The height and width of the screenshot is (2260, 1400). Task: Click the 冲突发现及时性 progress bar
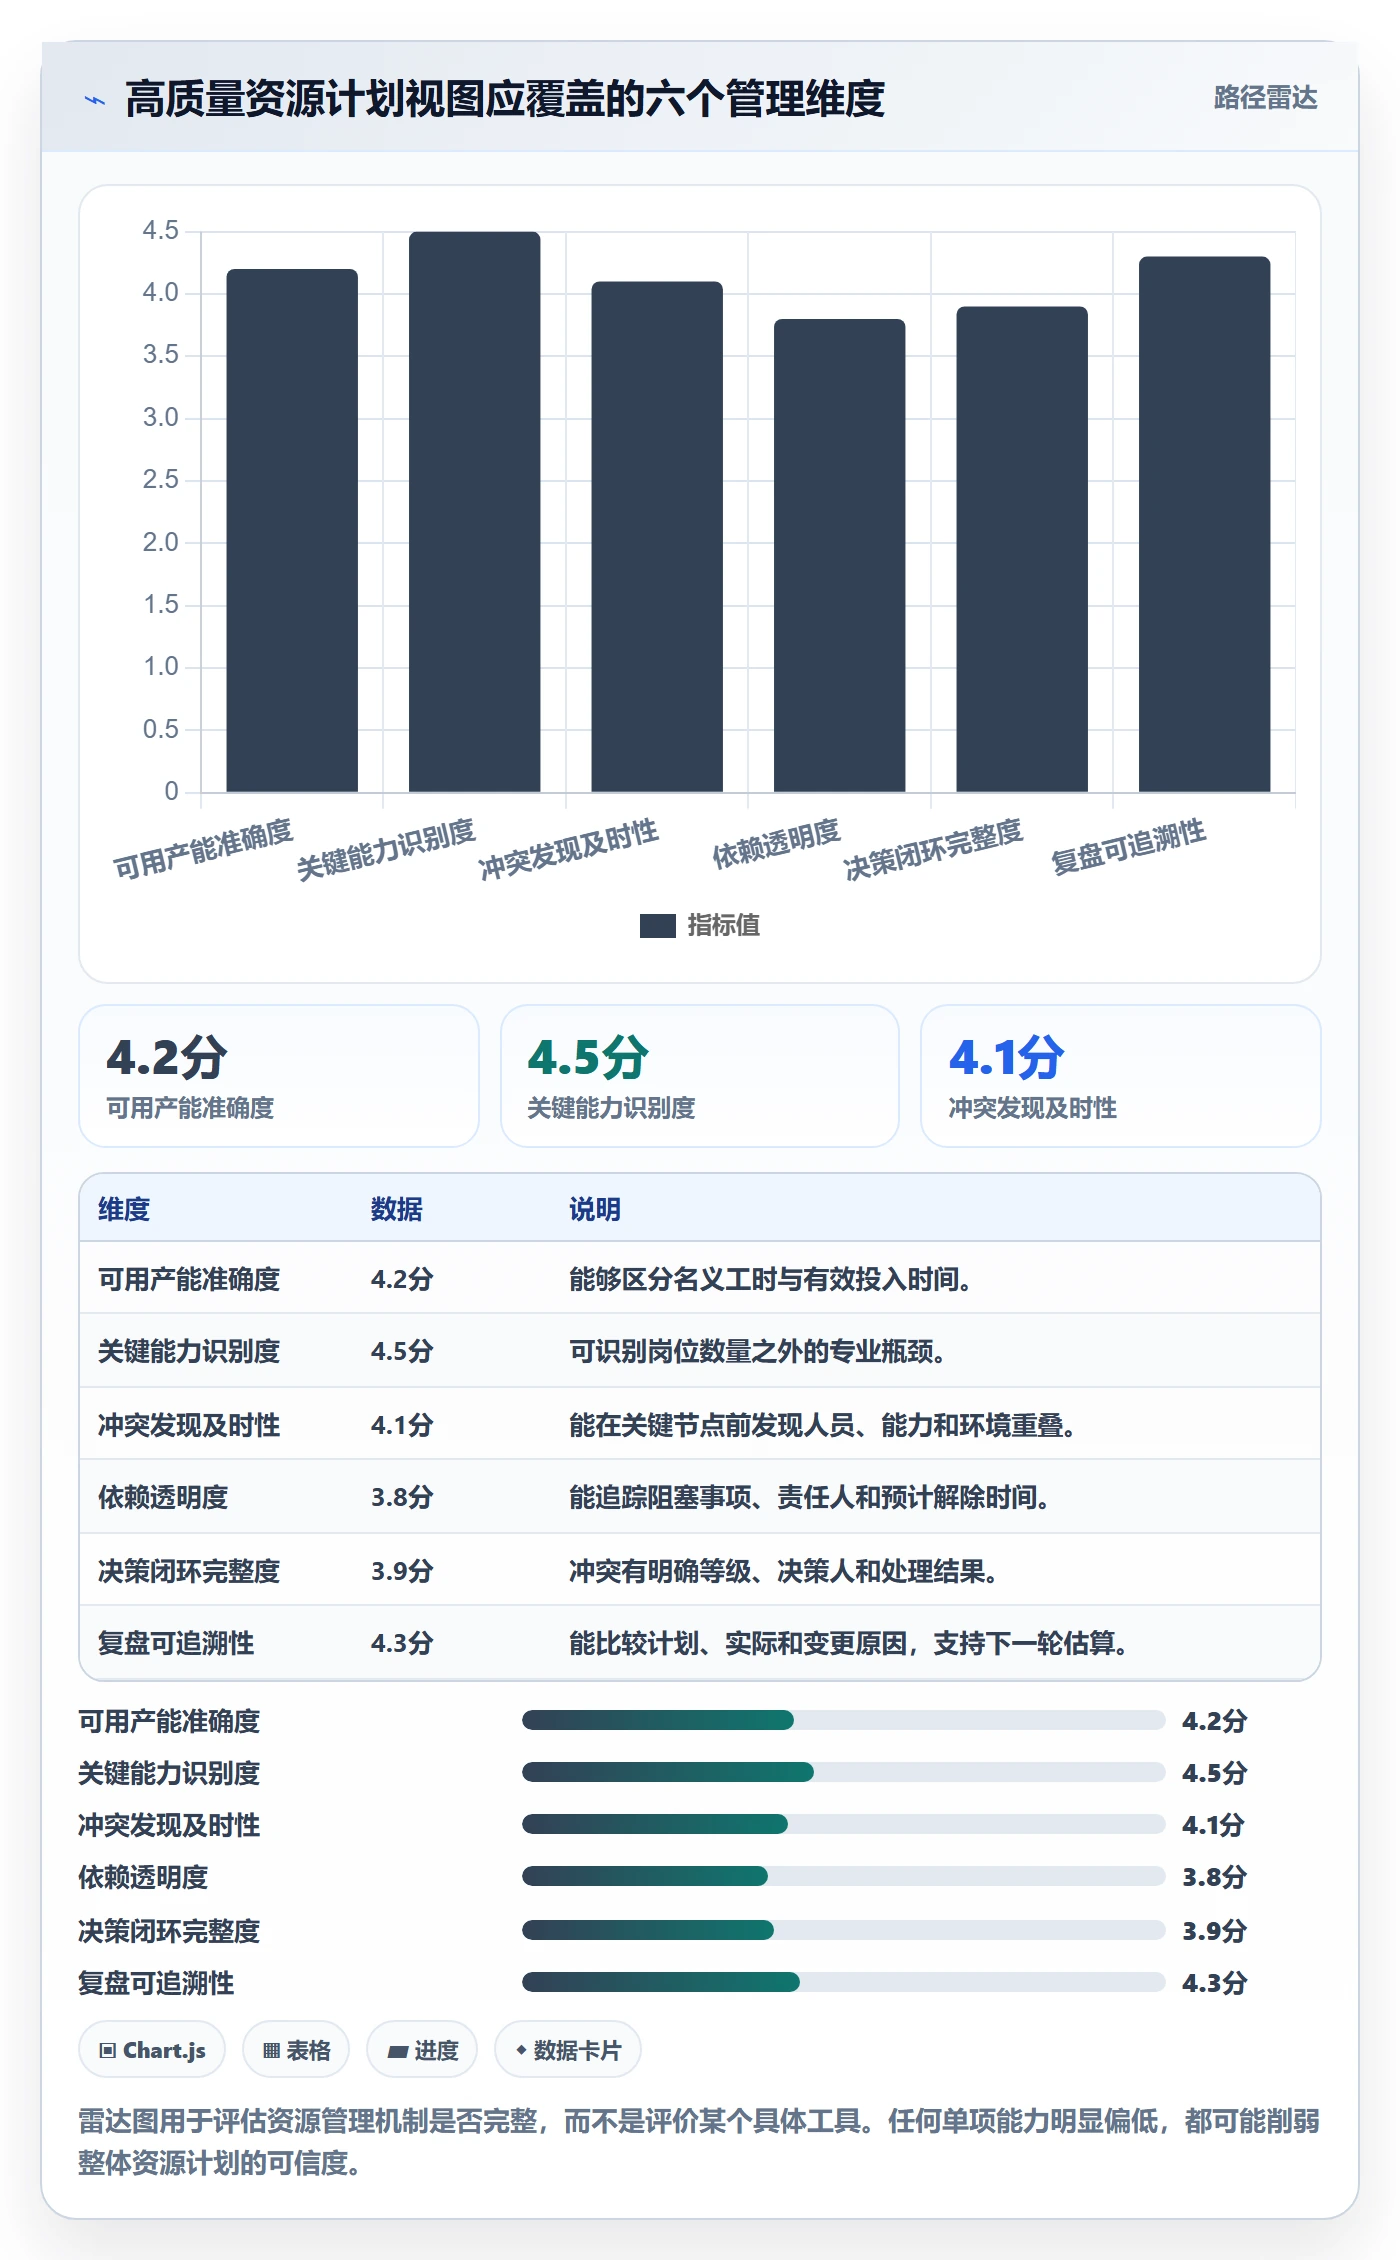tap(843, 1824)
